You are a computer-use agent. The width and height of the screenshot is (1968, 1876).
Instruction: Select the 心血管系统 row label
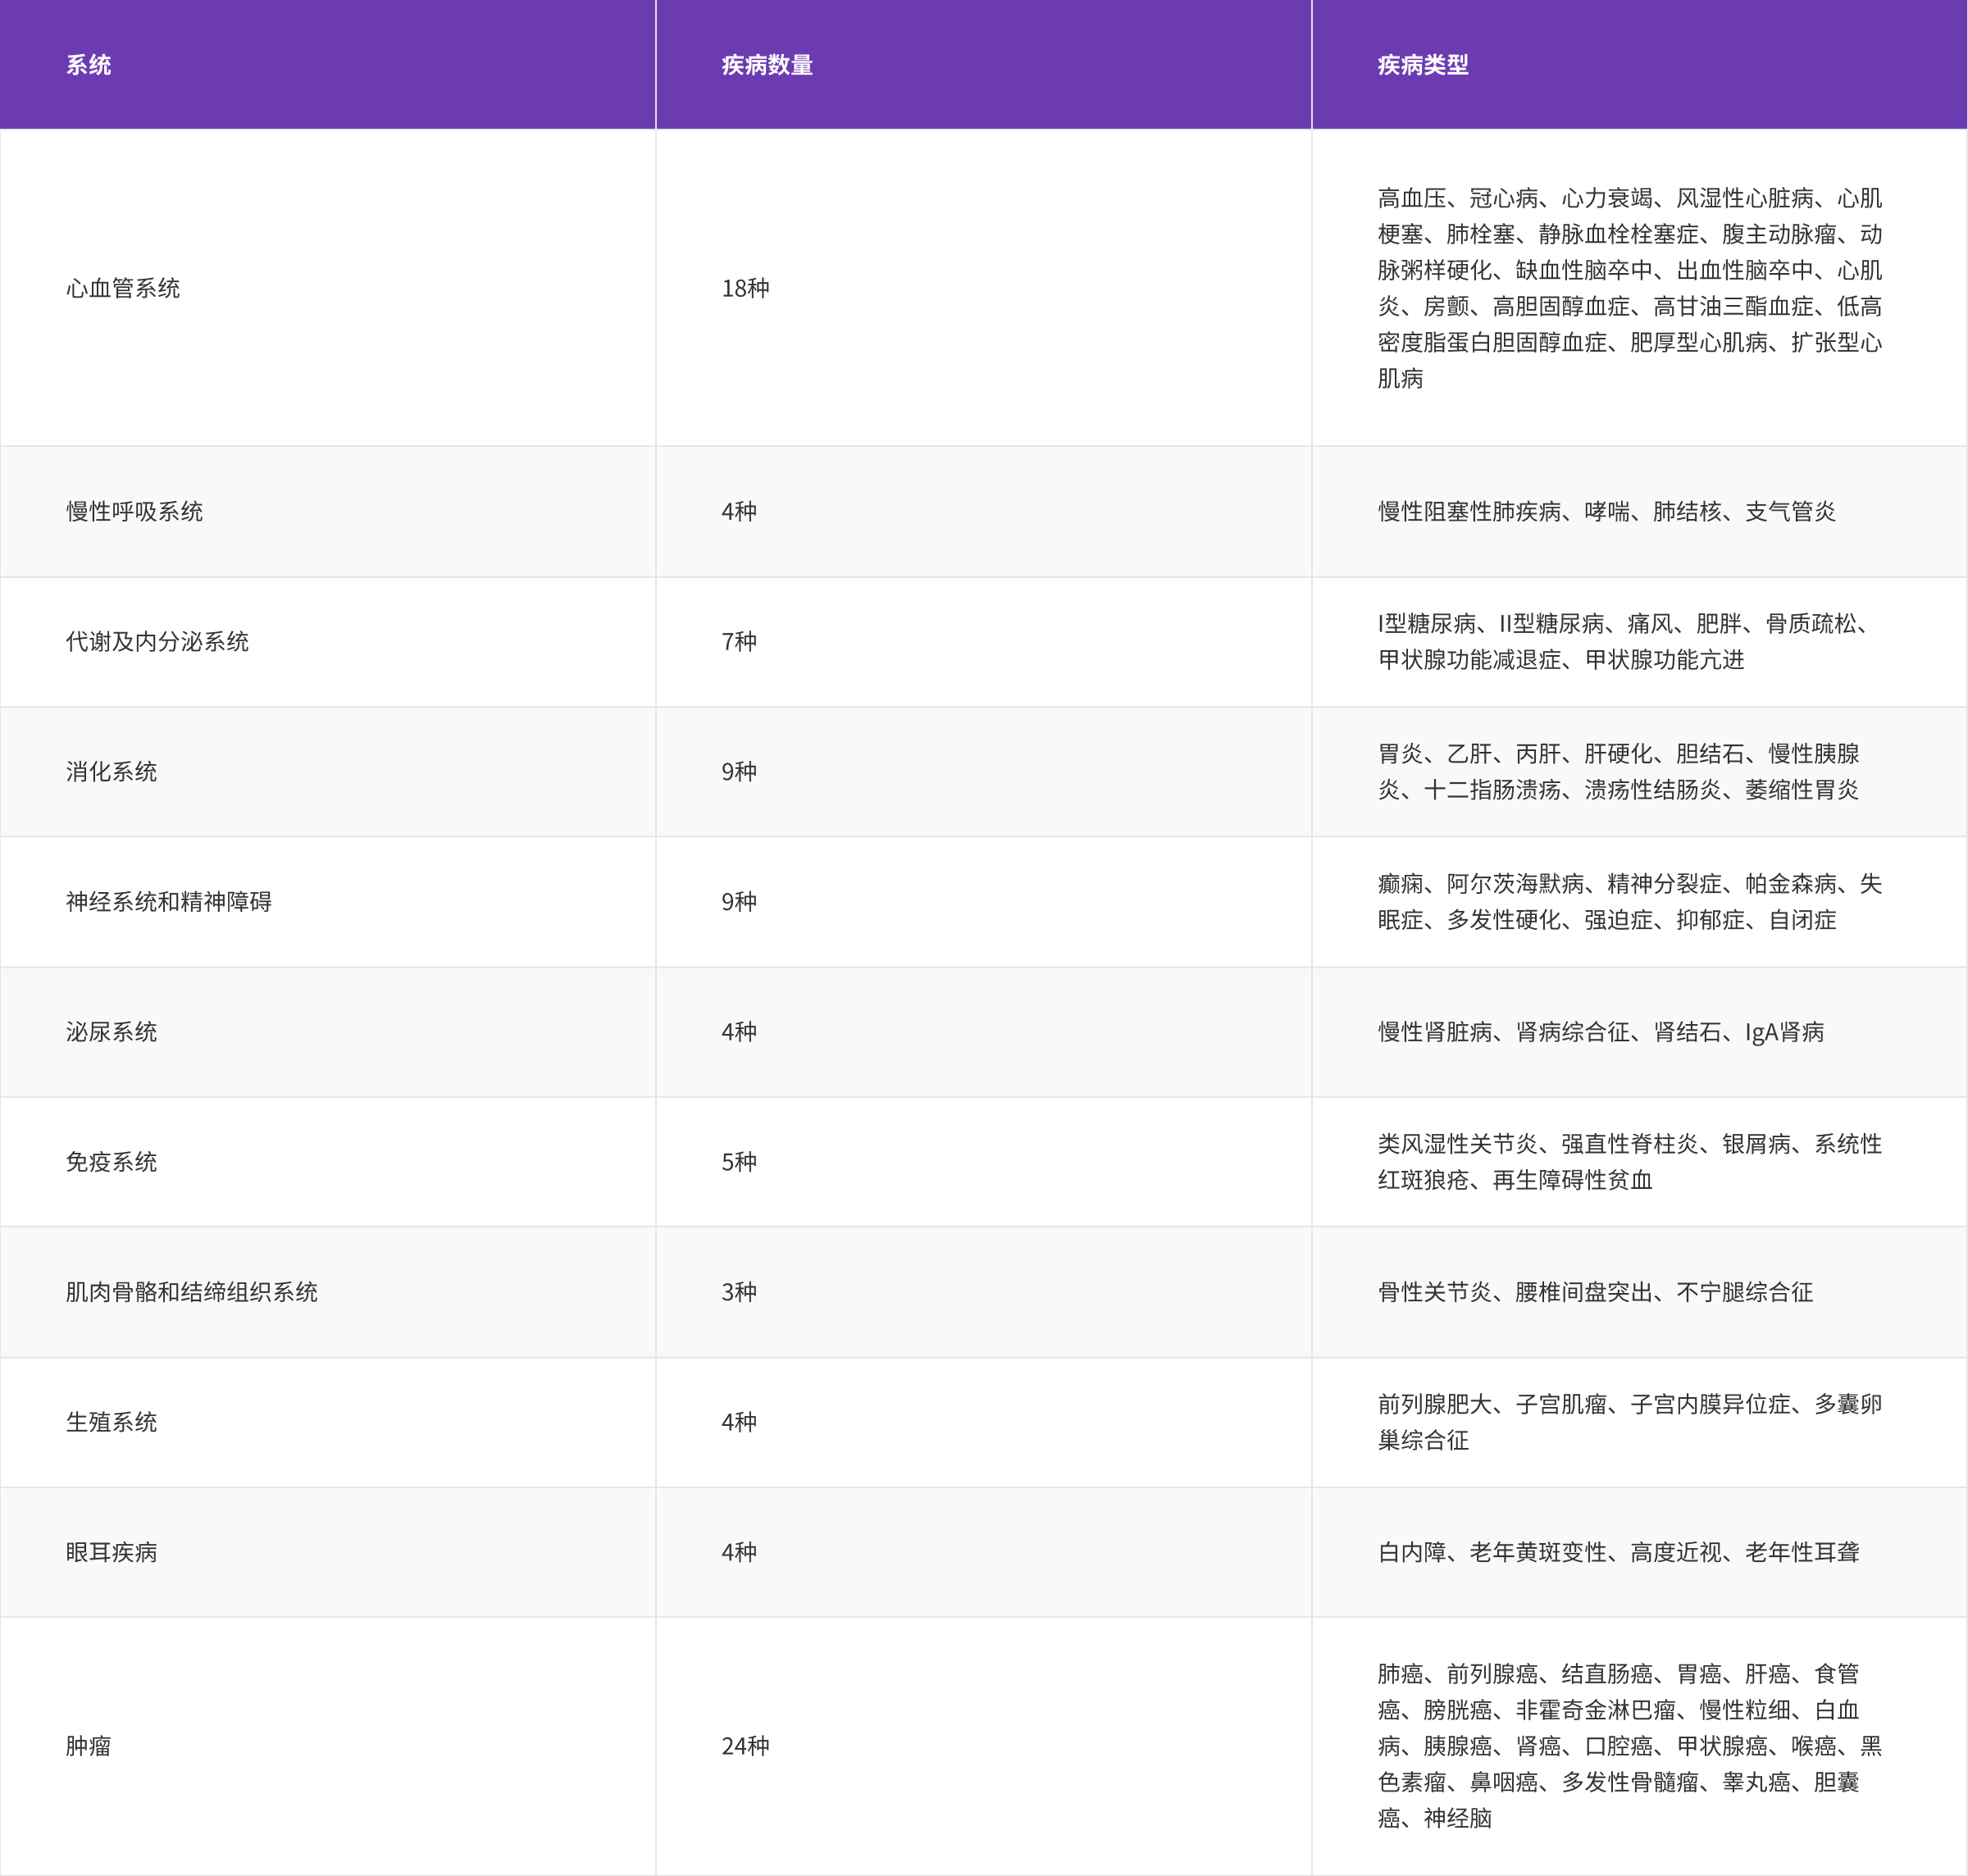[x=123, y=288]
